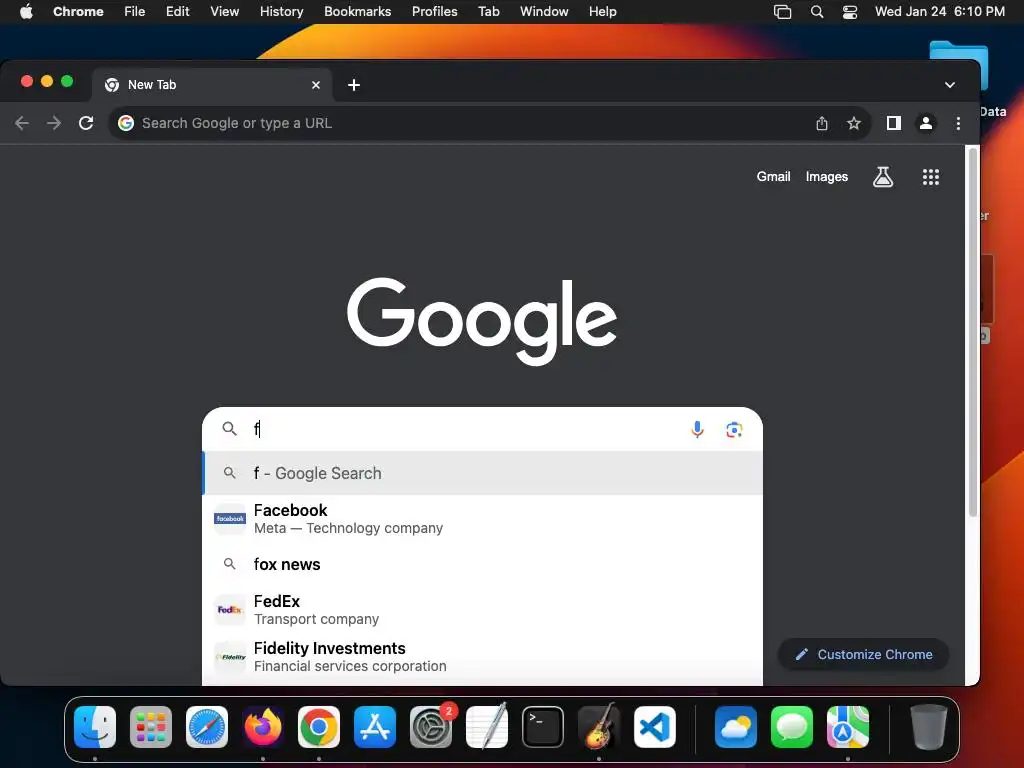
Task: Open the Profiles menu
Action: point(434,12)
